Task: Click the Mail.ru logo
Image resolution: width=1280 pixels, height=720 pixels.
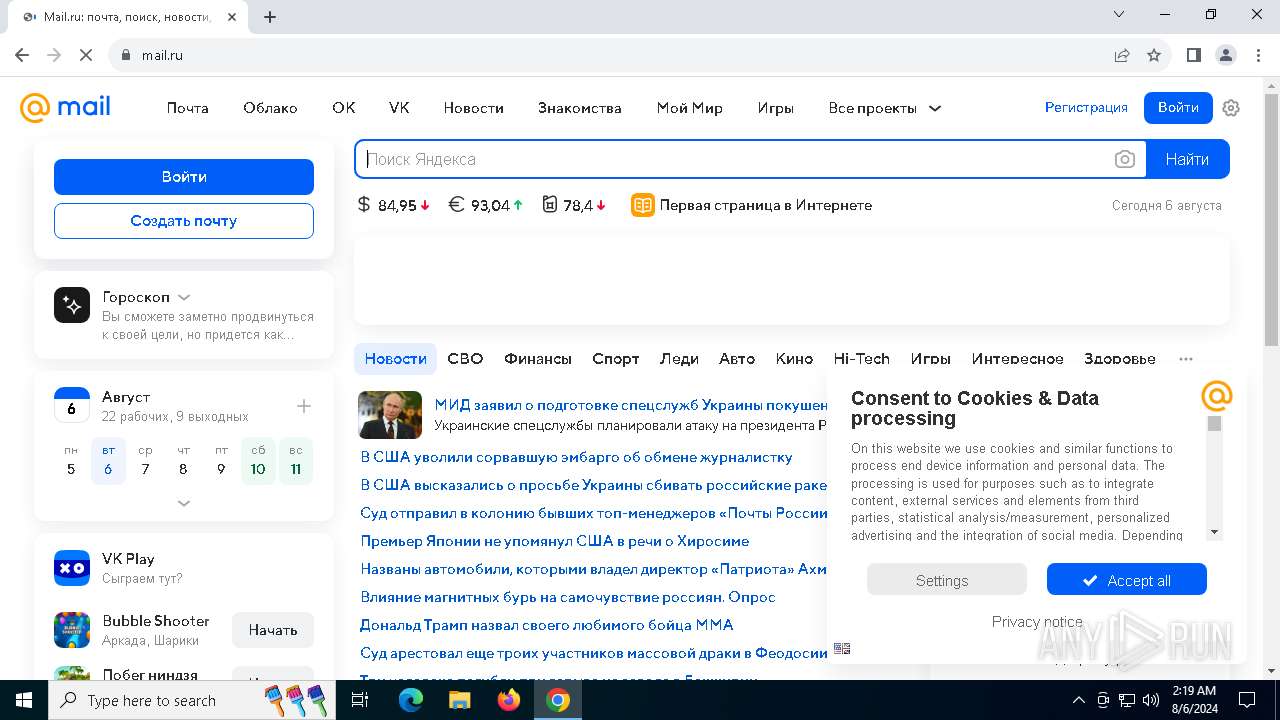Action: point(65,107)
